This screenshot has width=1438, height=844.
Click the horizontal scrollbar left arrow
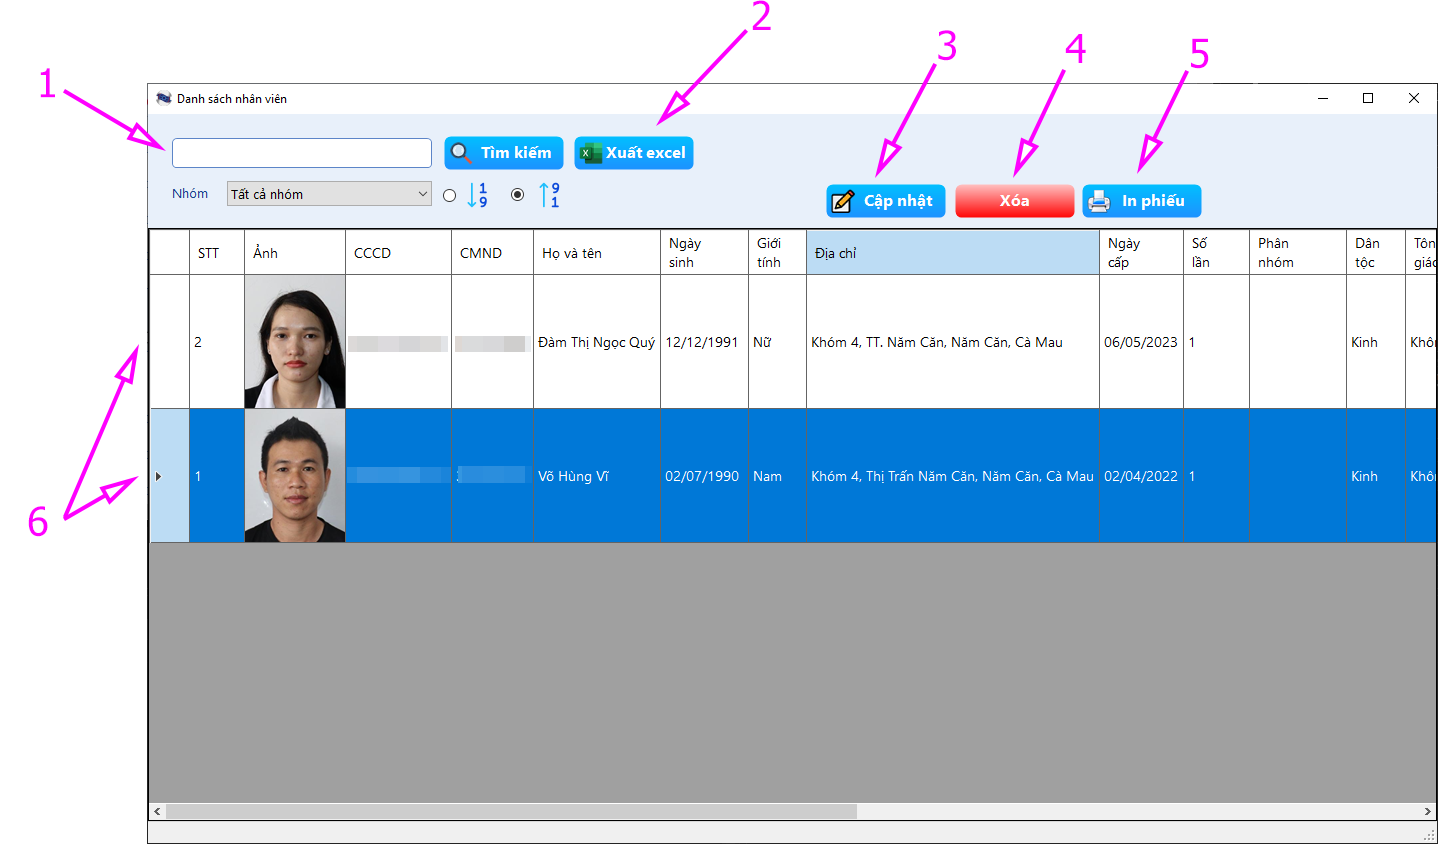pos(157,811)
